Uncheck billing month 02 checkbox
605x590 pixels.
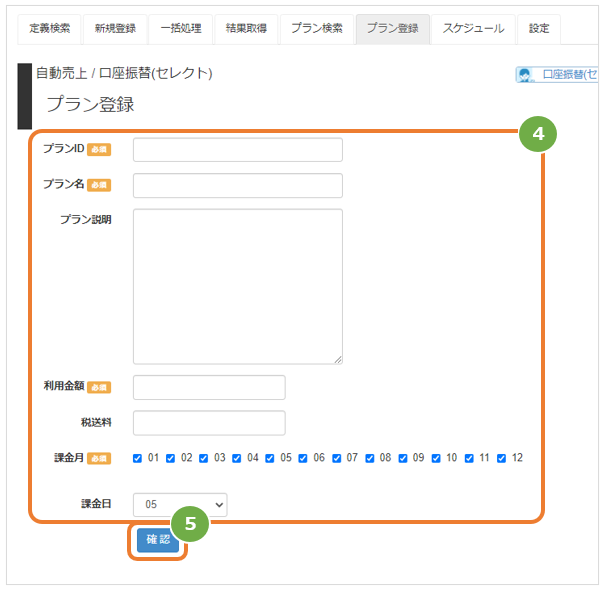[x=170, y=458]
